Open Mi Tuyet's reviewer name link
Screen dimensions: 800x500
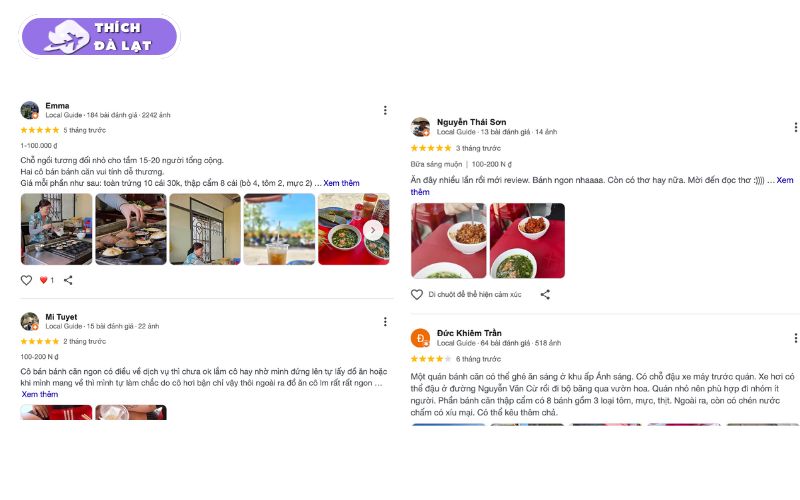click(x=61, y=317)
